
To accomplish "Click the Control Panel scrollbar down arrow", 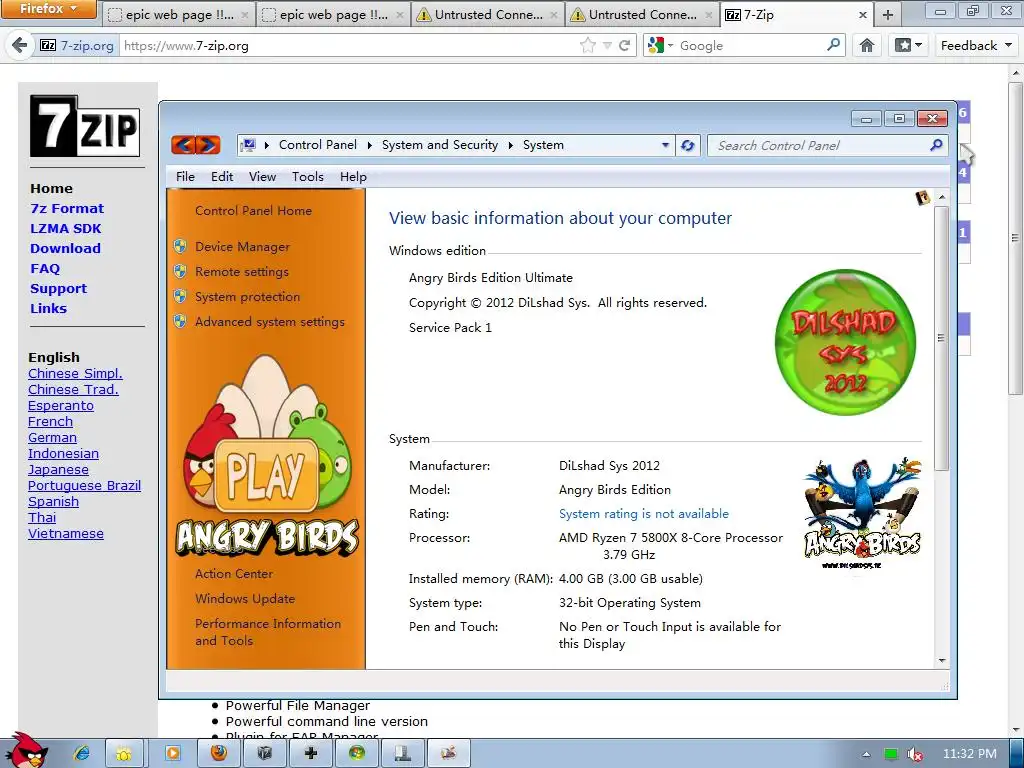I will 942,660.
